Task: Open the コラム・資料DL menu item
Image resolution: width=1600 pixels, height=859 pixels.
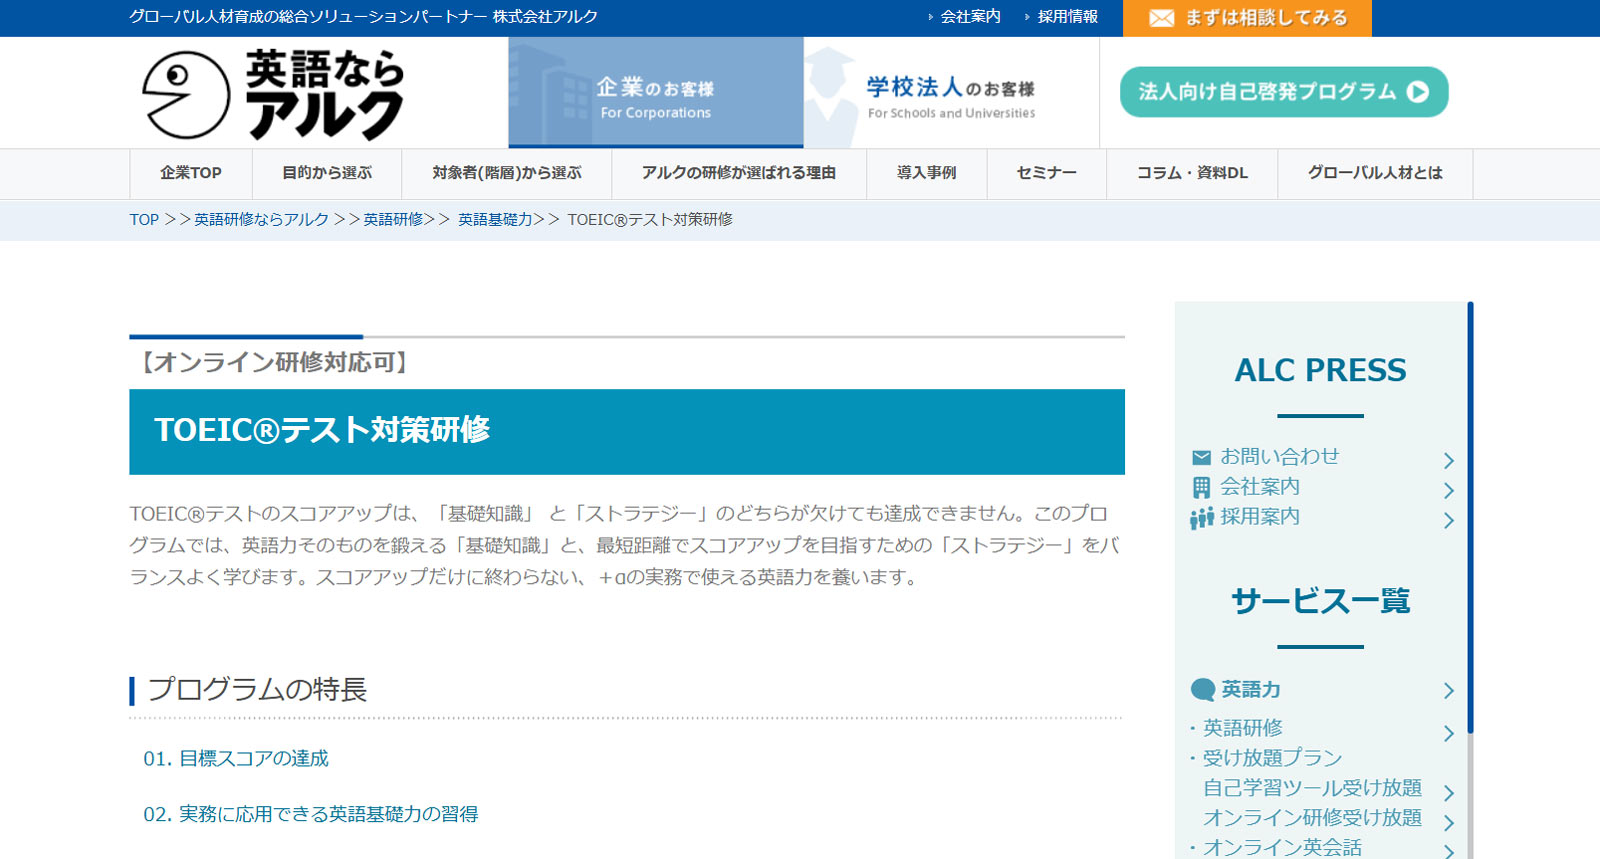Action: (x=1192, y=173)
